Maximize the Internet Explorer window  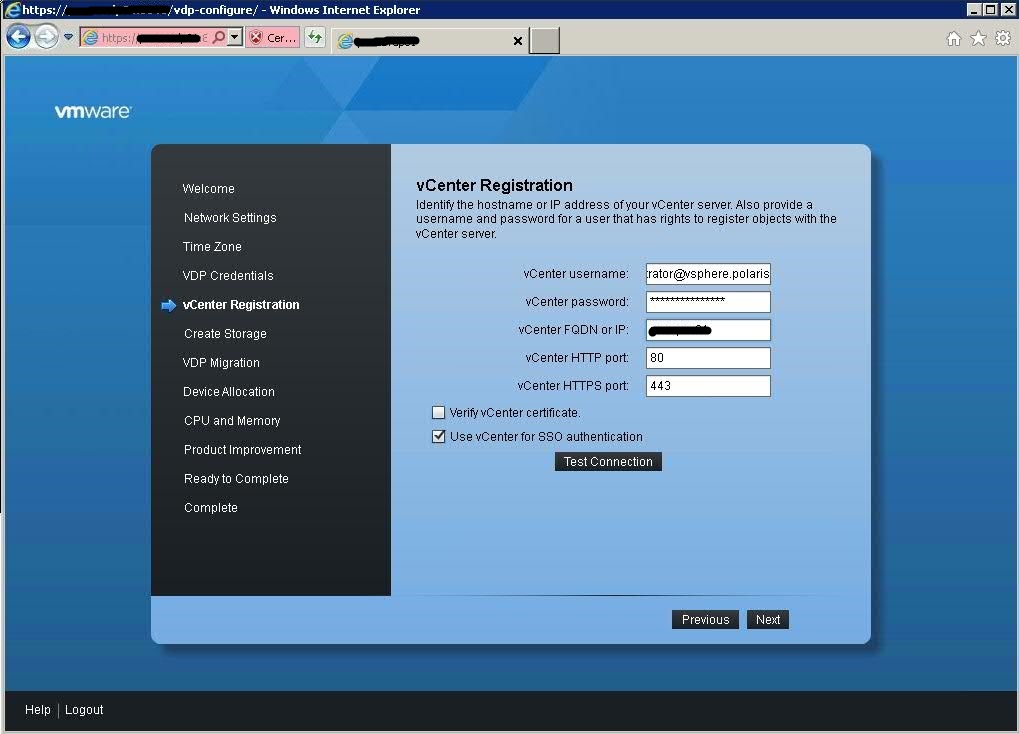[990, 10]
